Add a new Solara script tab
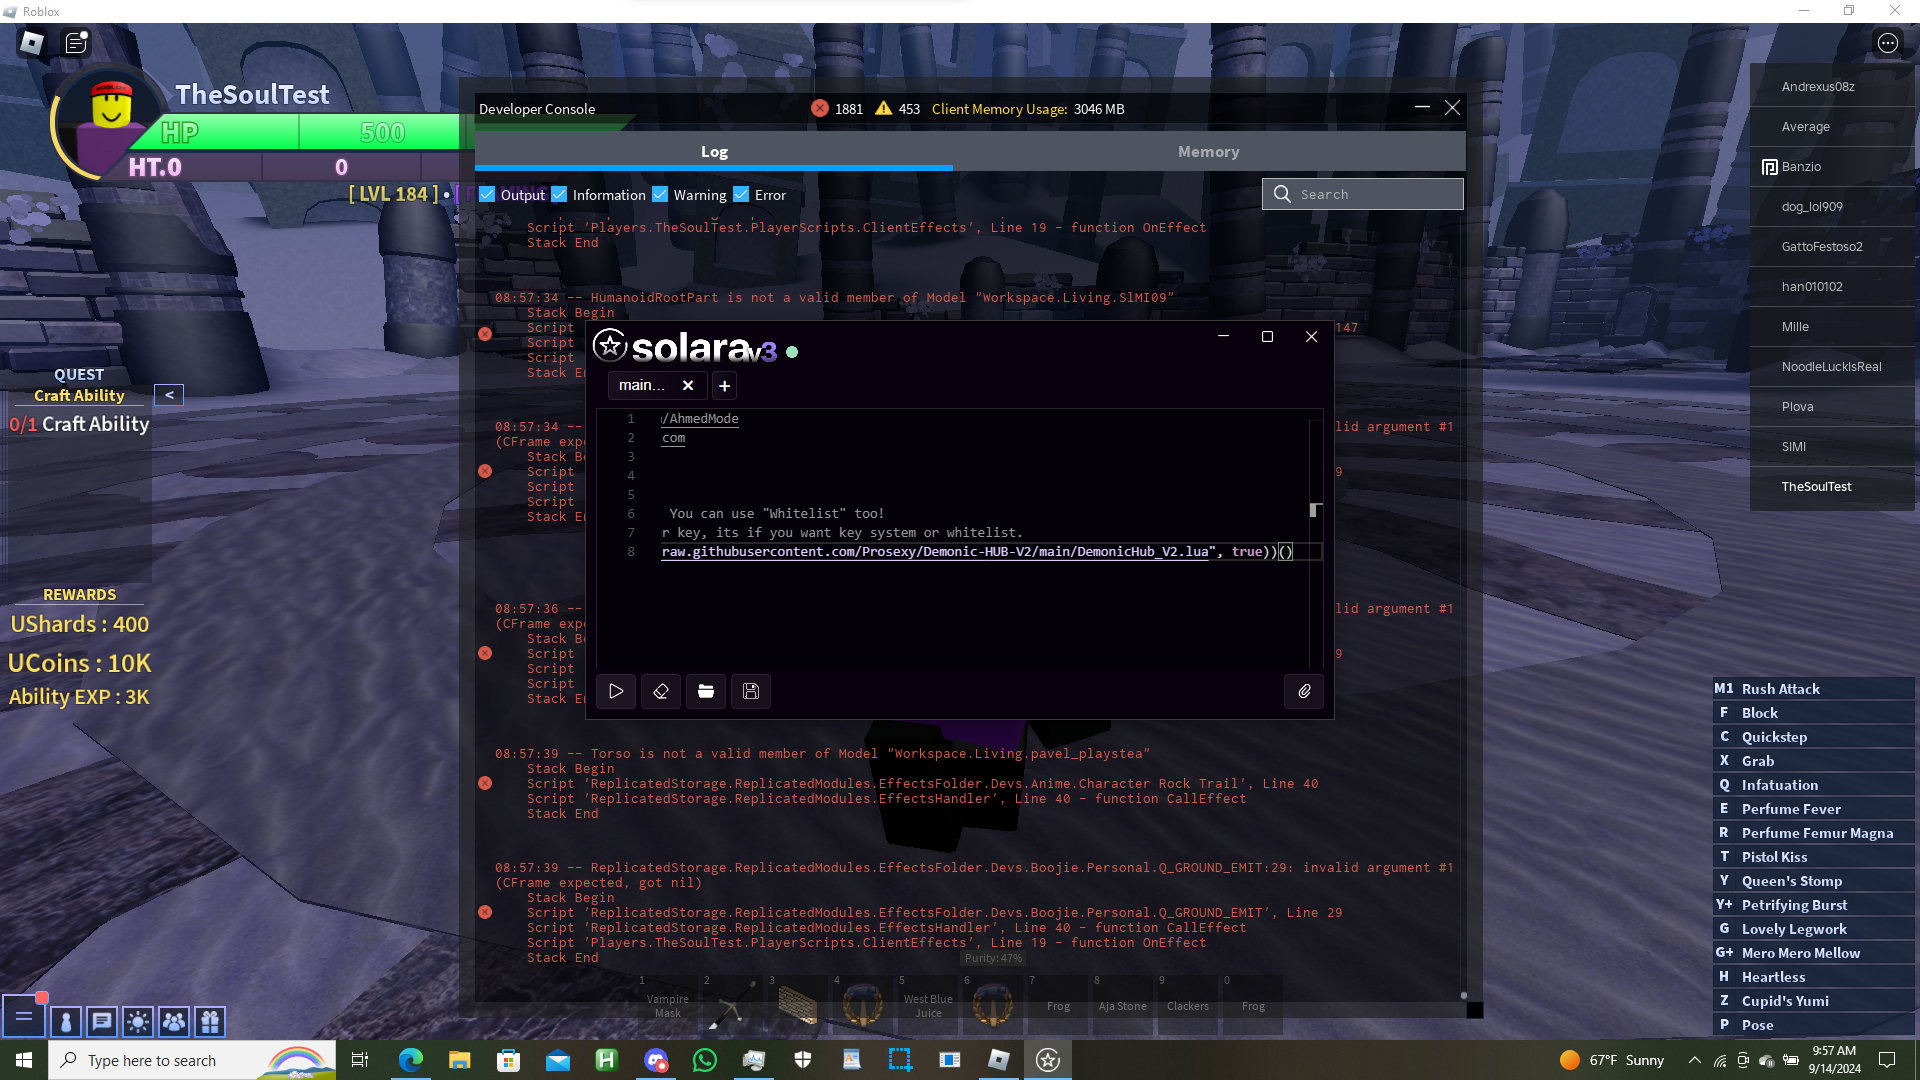 (725, 386)
